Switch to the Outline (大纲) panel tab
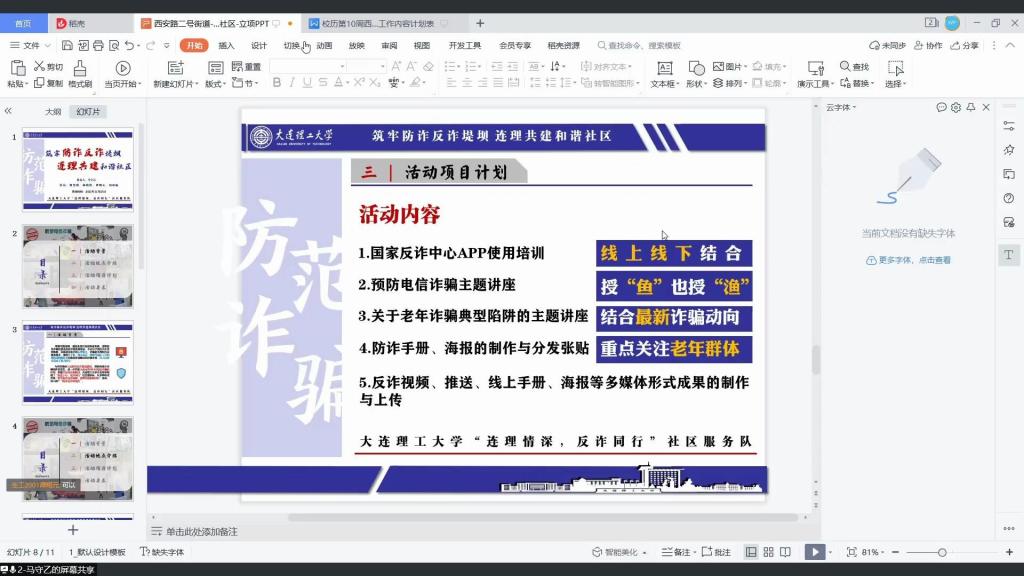The image size is (1024, 576). 53,112
